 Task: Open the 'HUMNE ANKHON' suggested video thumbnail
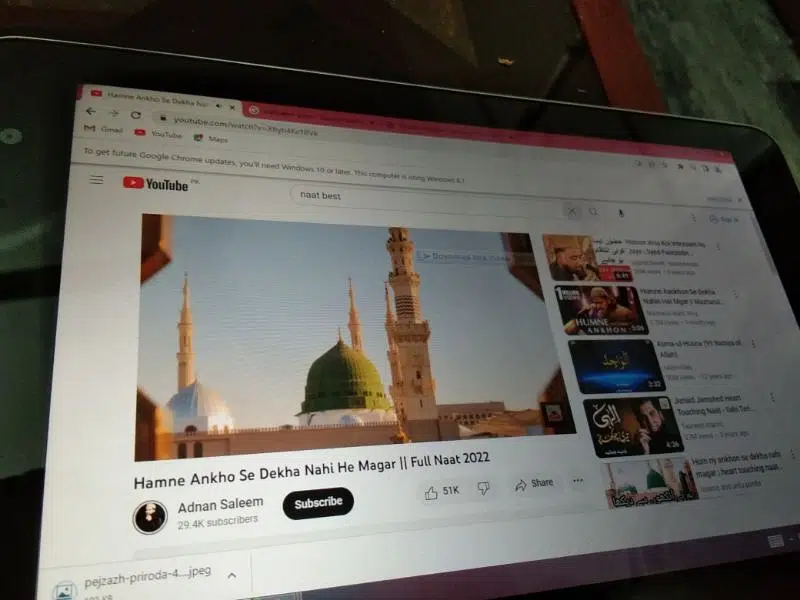(601, 310)
